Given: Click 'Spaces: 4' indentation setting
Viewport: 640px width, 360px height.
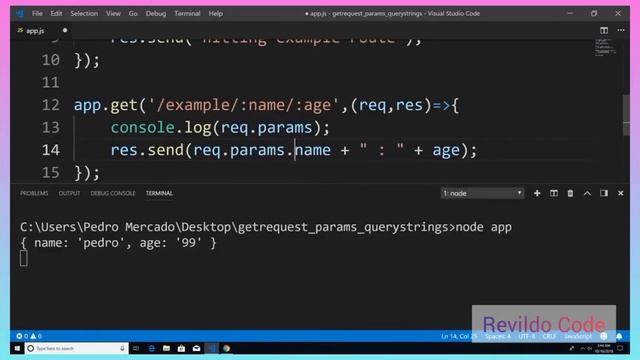Looking at the screenshot, I should tap(498, 336).
